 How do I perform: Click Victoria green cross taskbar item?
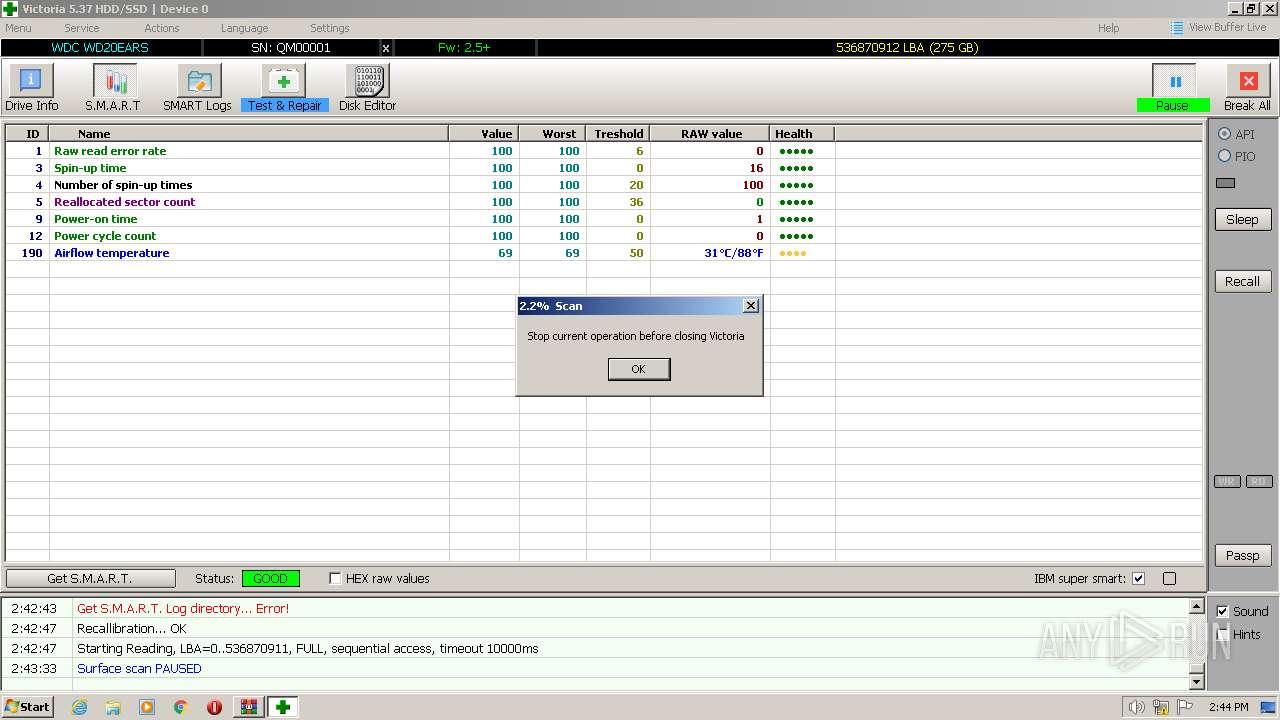[x=282, y=707]
